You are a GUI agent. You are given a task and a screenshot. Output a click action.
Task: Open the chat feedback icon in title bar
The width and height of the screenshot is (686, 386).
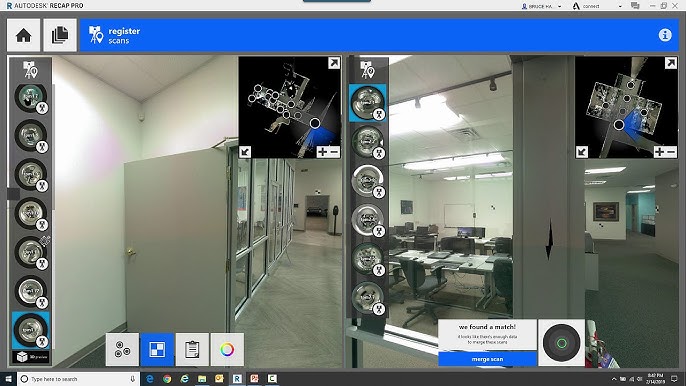635,6
